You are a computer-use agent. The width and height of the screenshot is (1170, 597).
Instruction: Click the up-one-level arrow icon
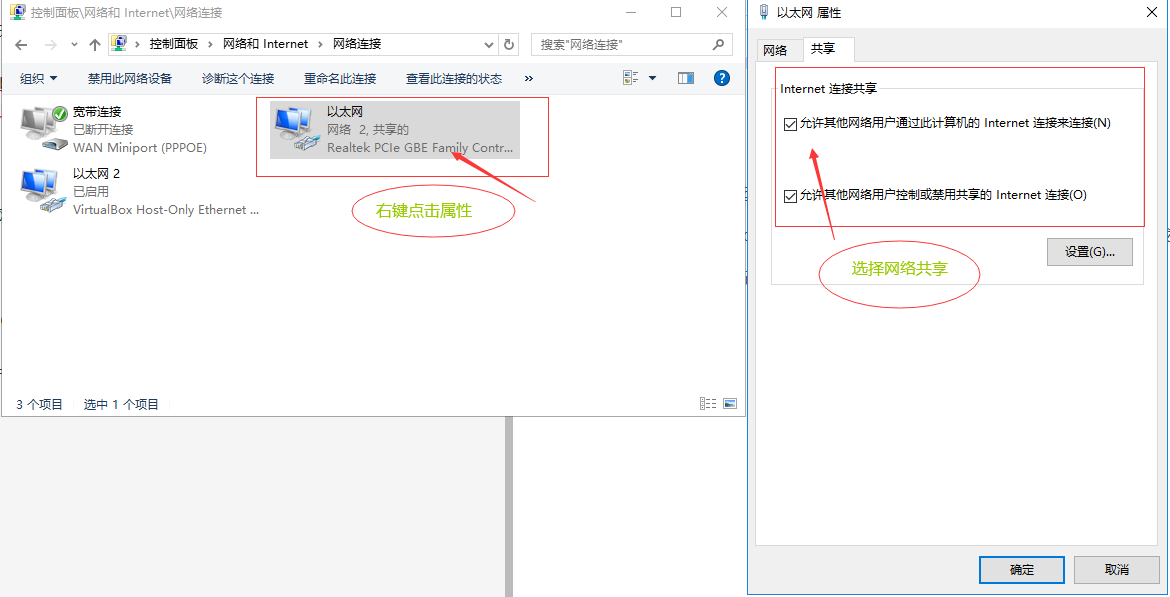[x=95, y=44]
